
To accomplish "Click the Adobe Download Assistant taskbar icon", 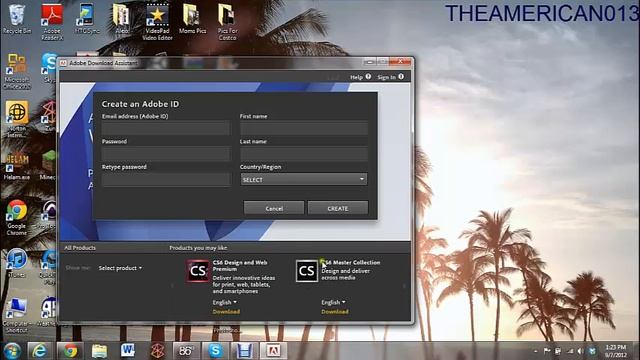I will coord(273,351).
